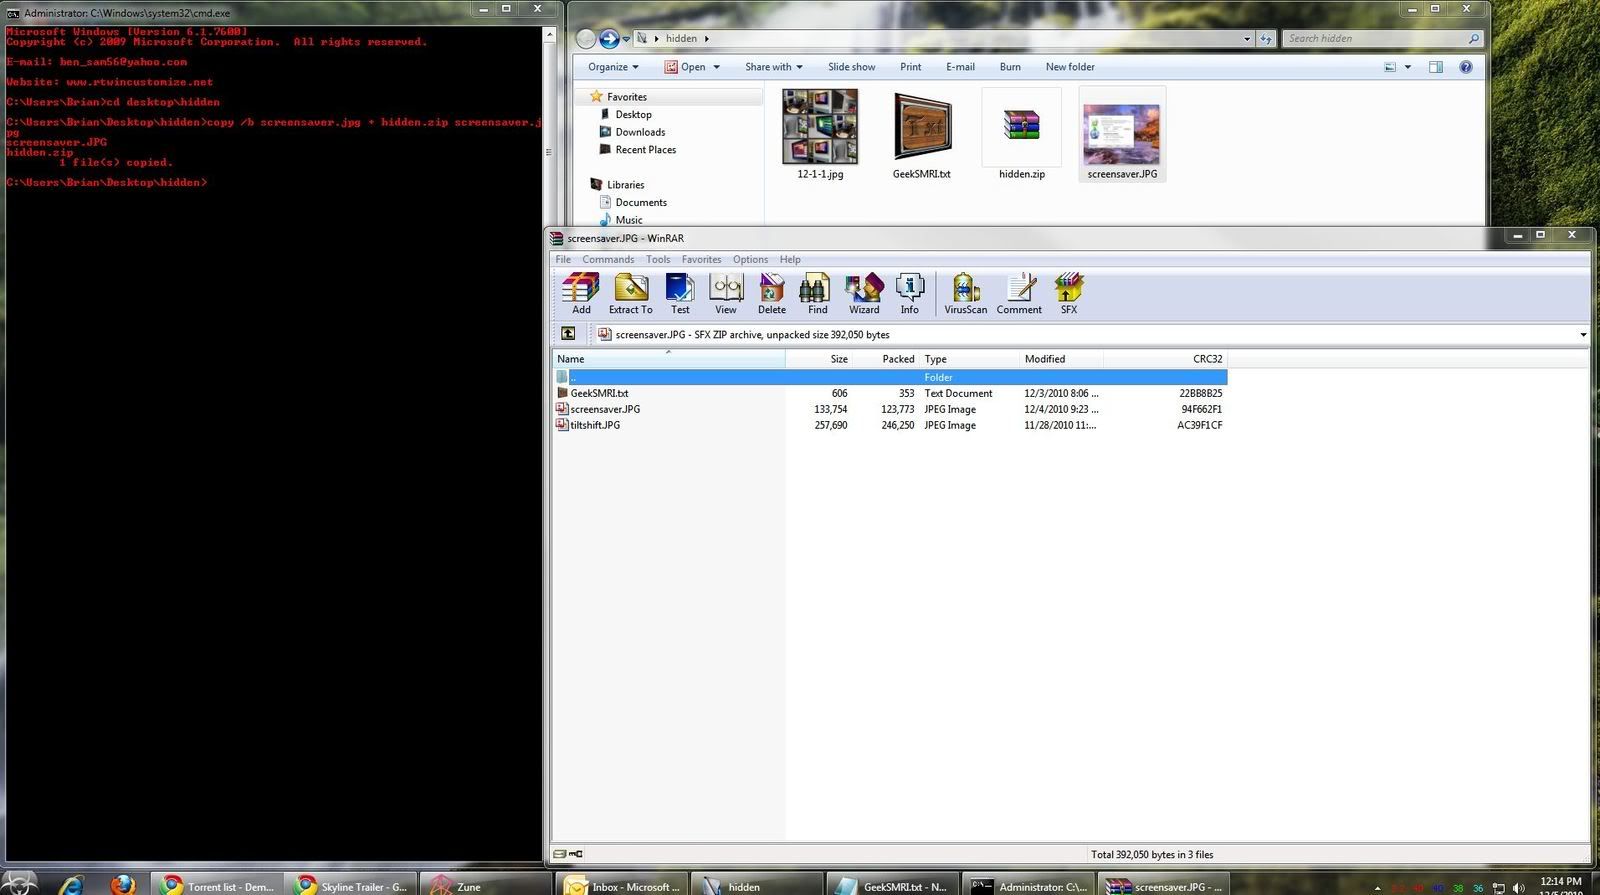Screen dimensions: 1600x895
Task: Expand Explorer address bar history dropdown
Action: [1247, 39]
